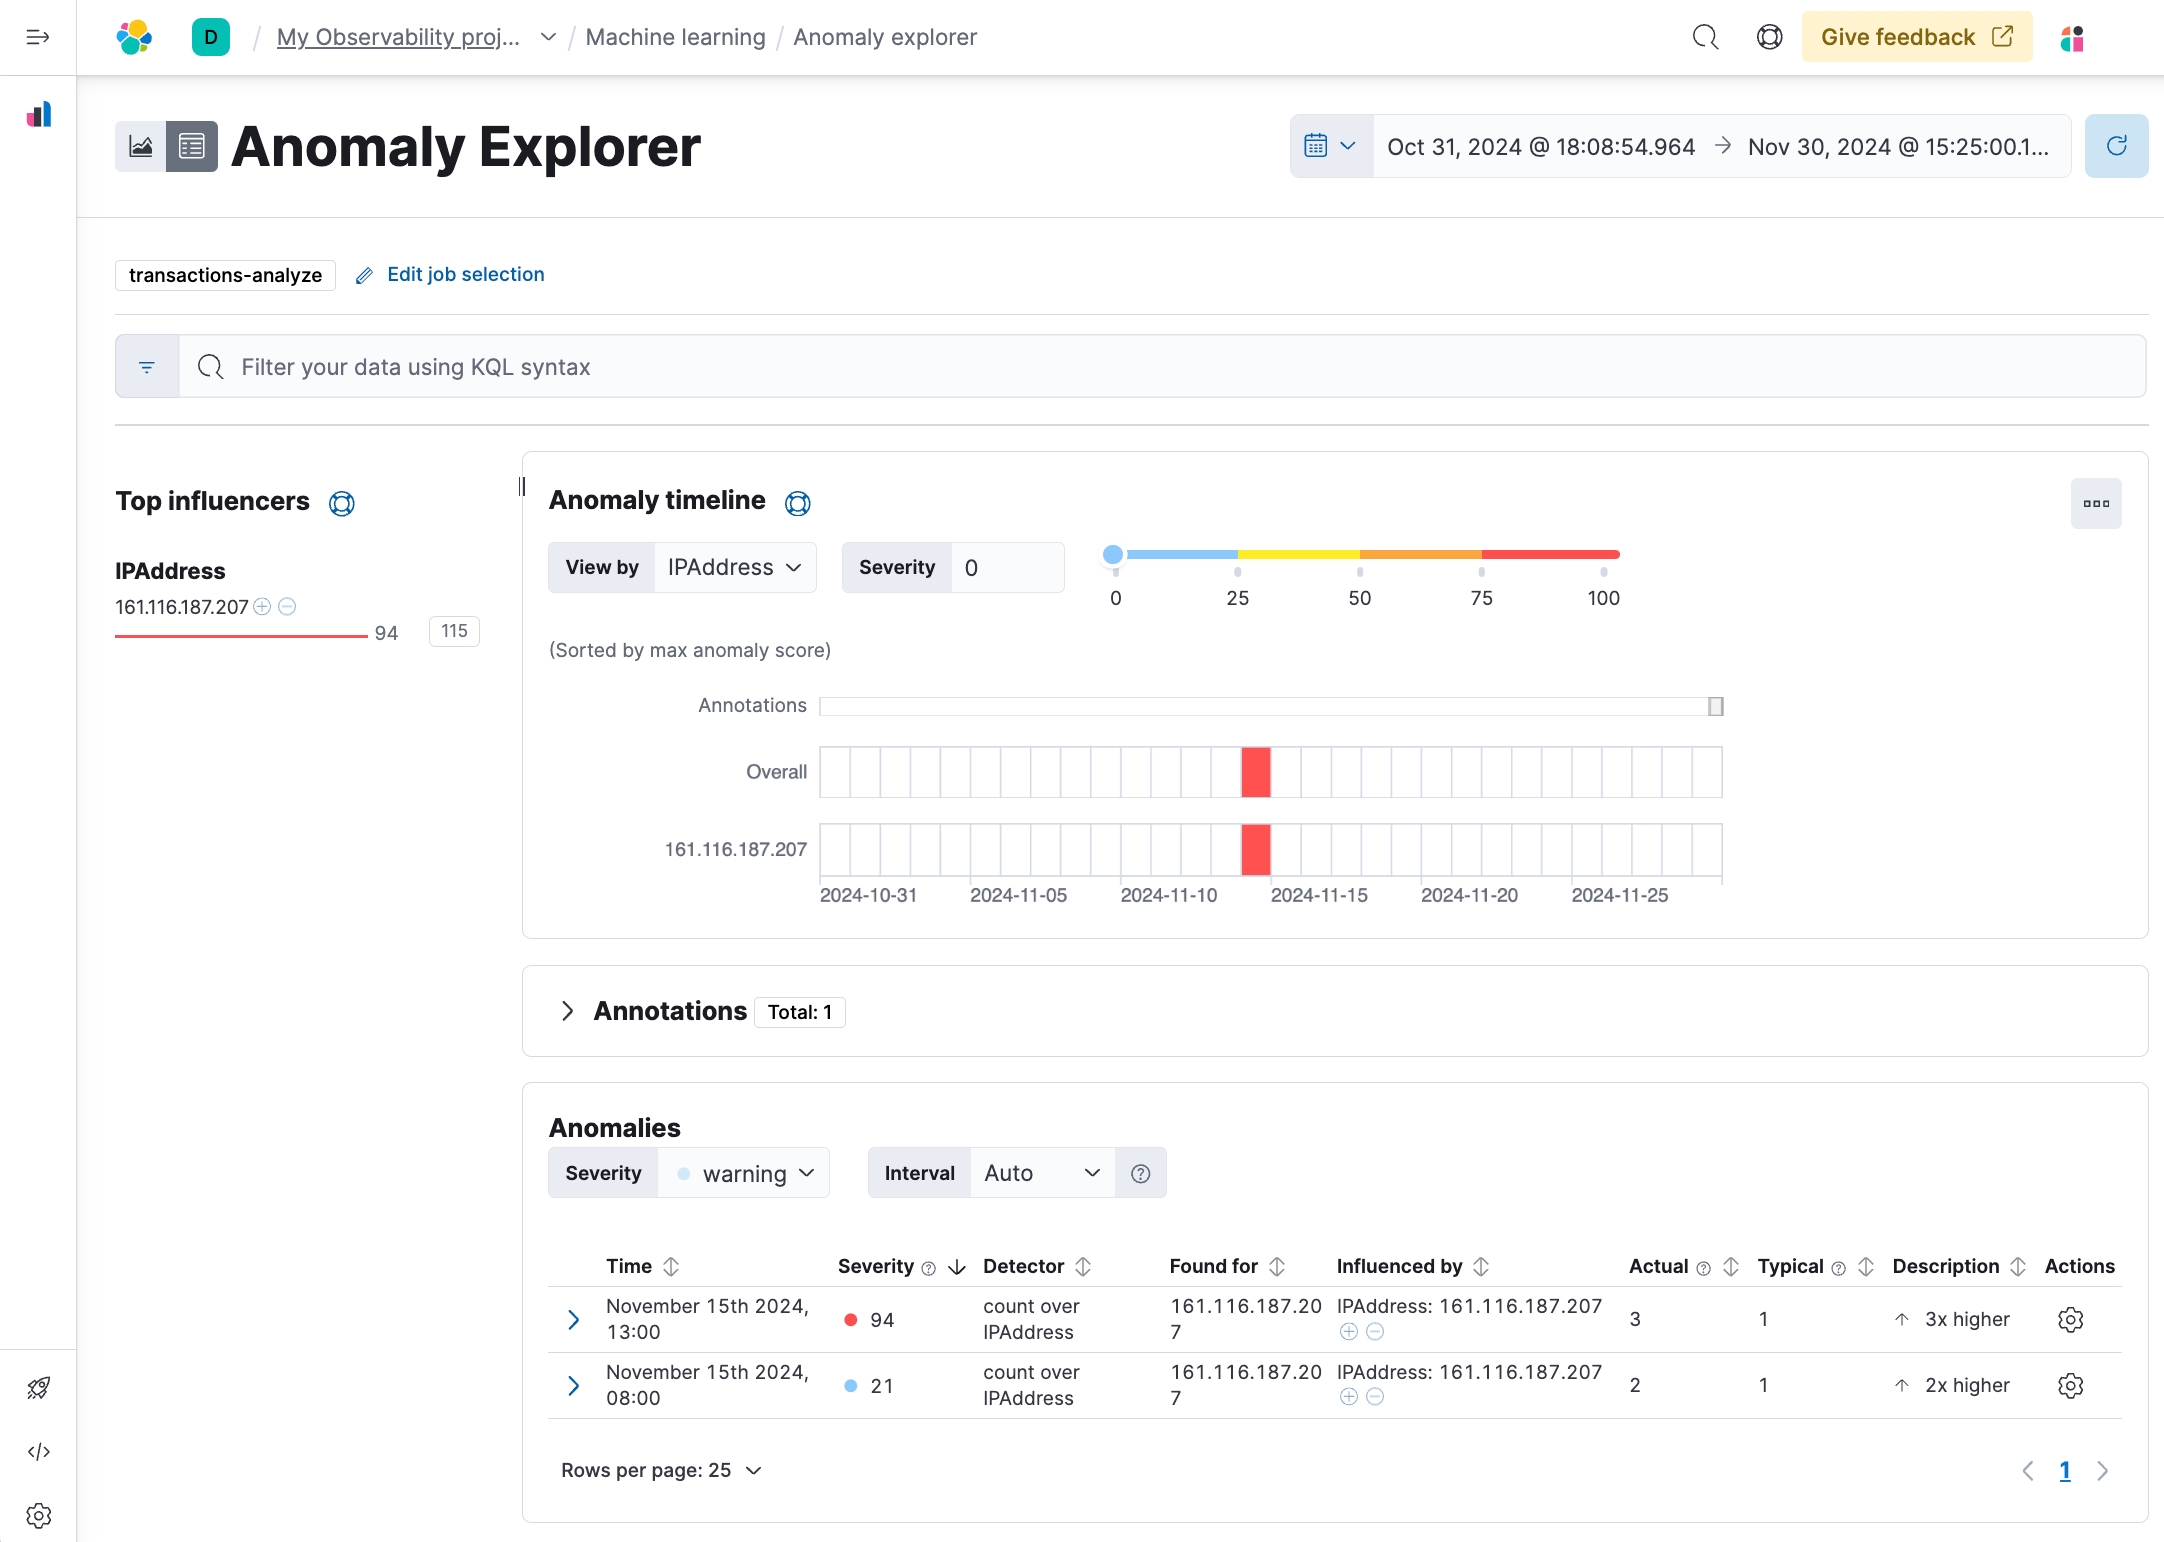
Task: Click the annotation marker in swimlane
Action: coord(1715,706)
